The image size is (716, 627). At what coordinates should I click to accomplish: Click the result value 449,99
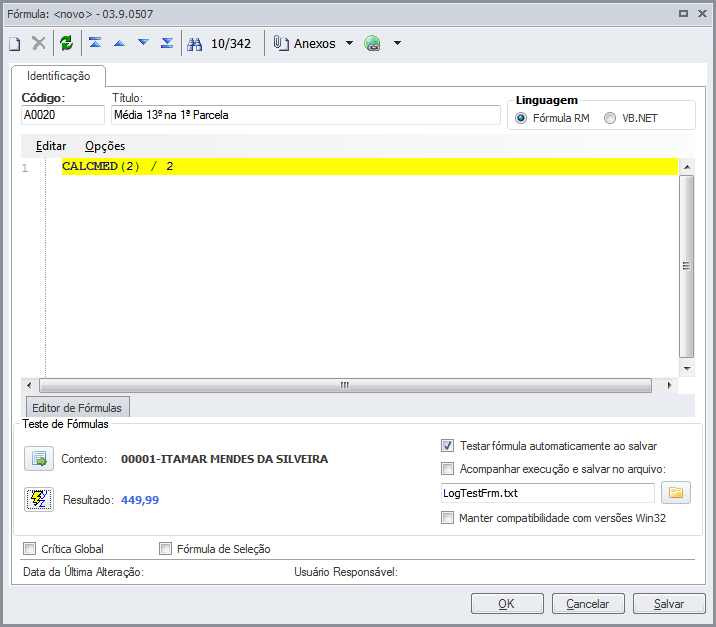pyautogui.click(x=140, y=500)
